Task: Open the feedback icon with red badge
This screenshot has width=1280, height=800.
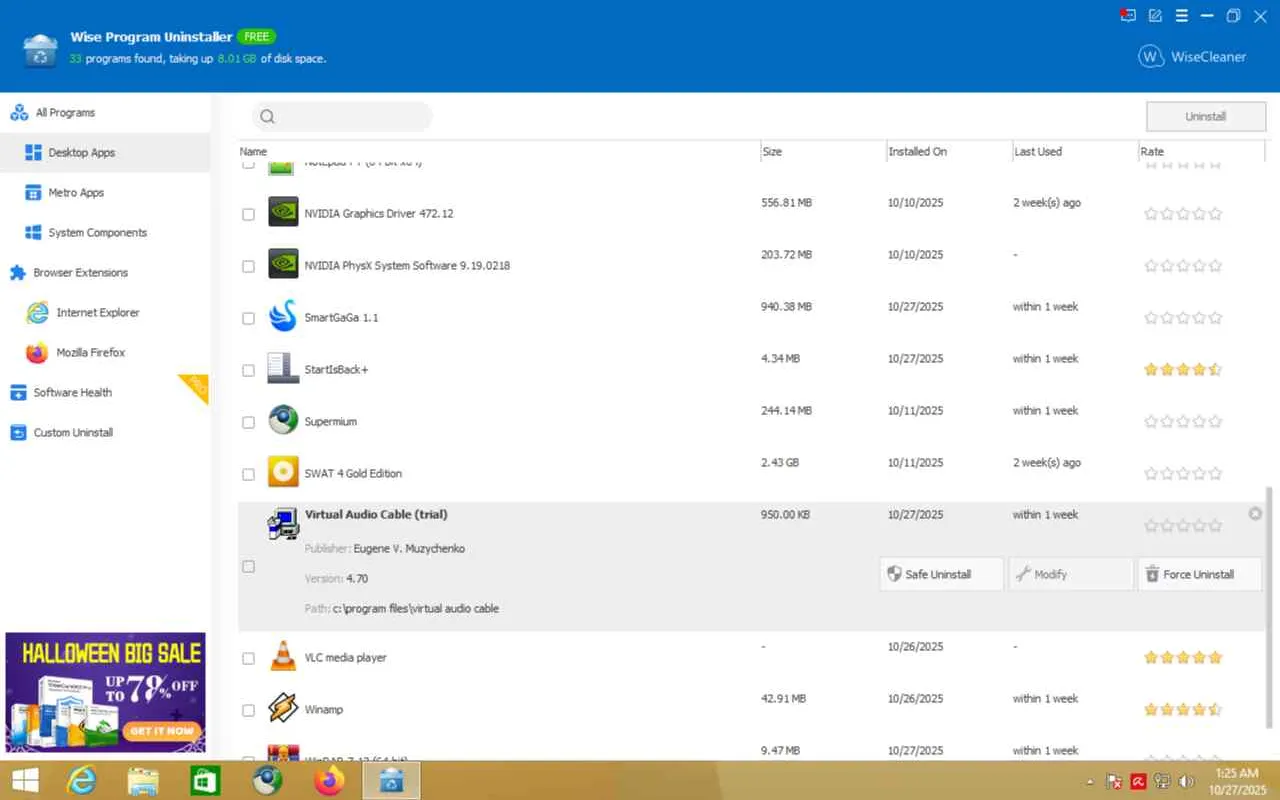Action: (1128, 15)
